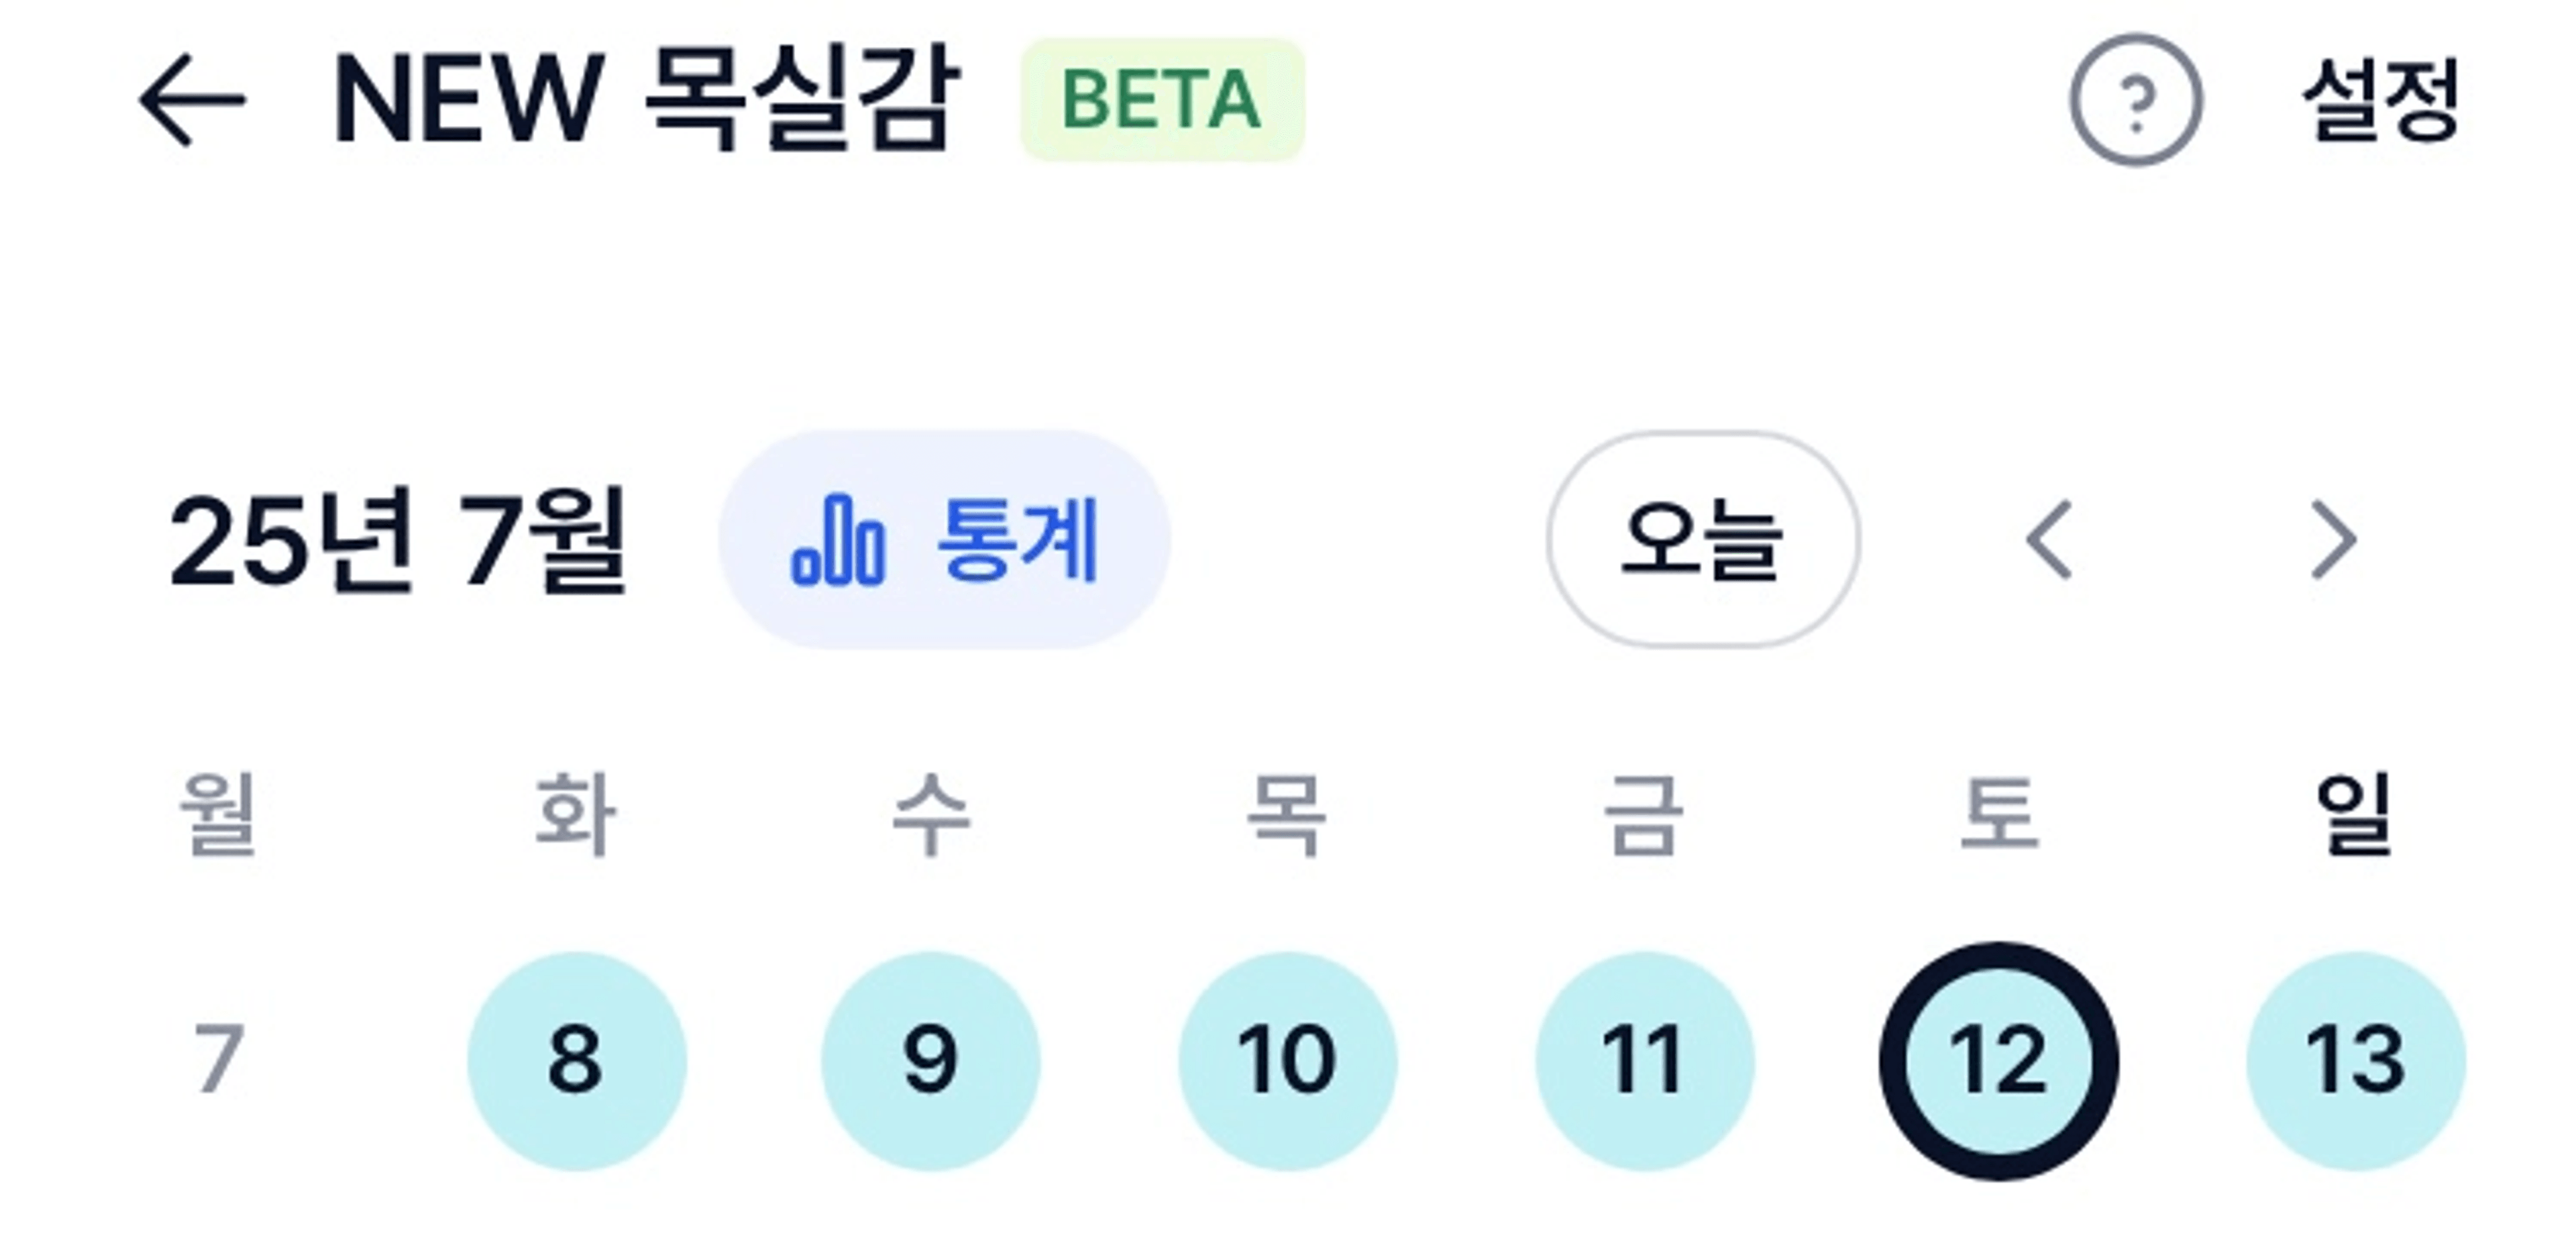Open 설정 settings
Viewport: 2576px width, 1243px height.
[x=2379, y=100]
